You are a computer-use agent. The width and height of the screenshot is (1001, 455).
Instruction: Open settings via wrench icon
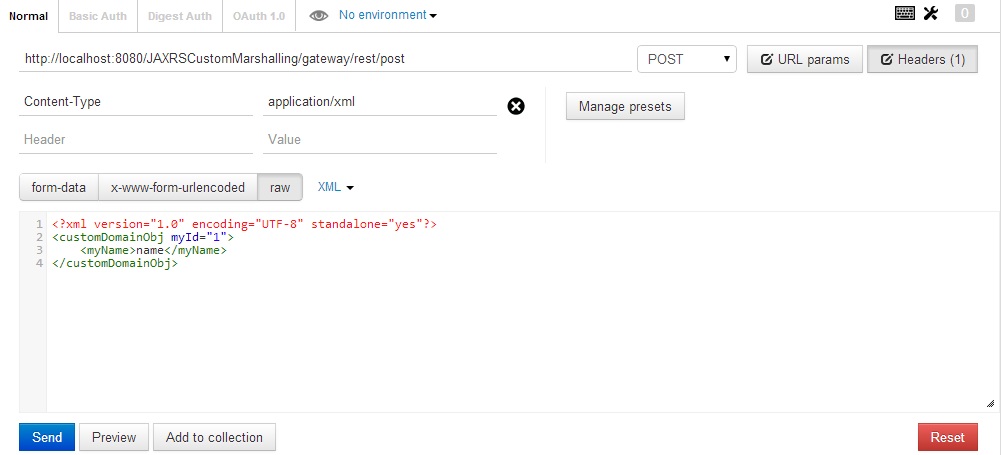(931, 13)
